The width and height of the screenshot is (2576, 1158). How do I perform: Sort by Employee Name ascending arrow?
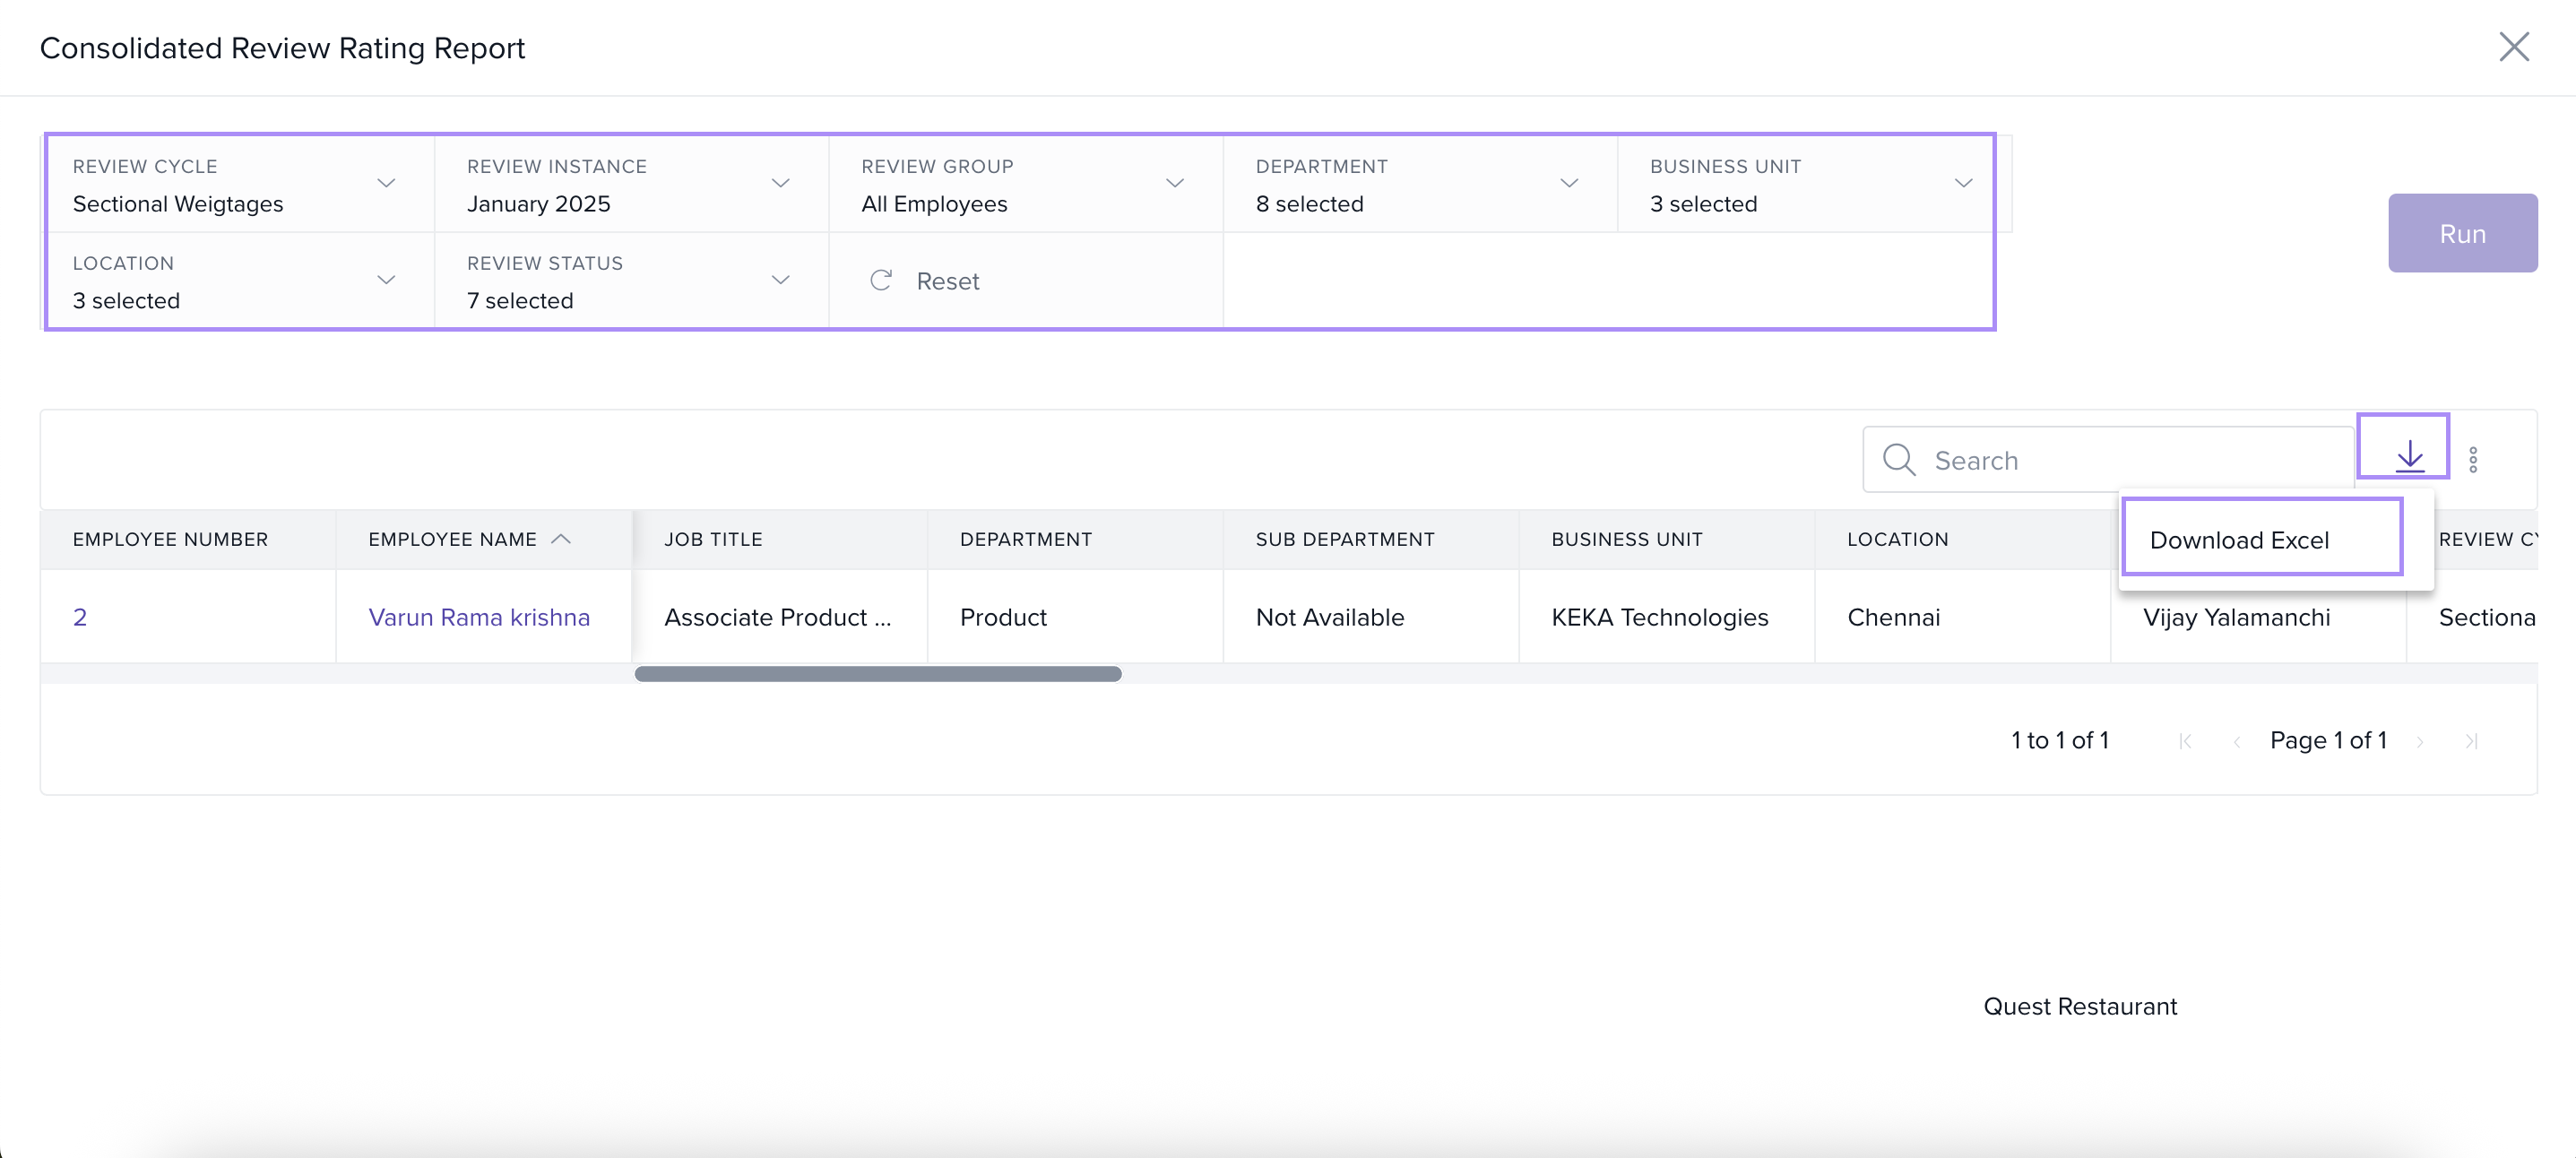click(562, 539)
